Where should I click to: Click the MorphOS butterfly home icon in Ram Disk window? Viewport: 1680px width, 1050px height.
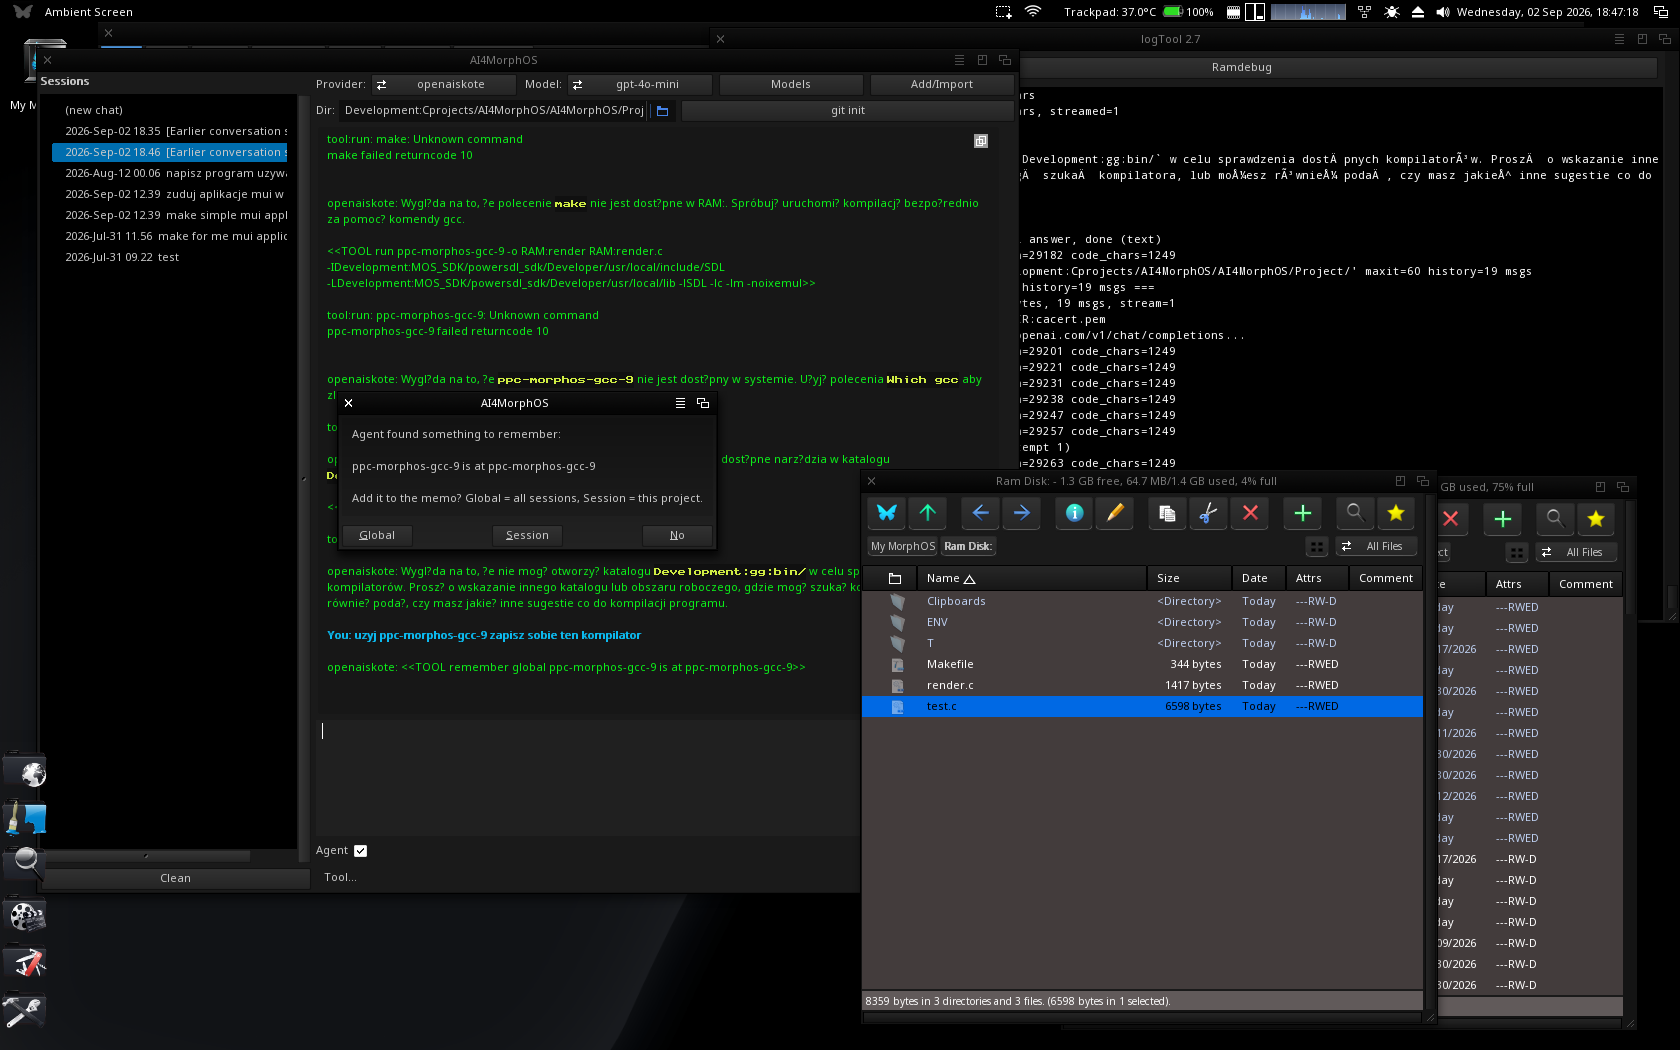(x=886, y=513)
